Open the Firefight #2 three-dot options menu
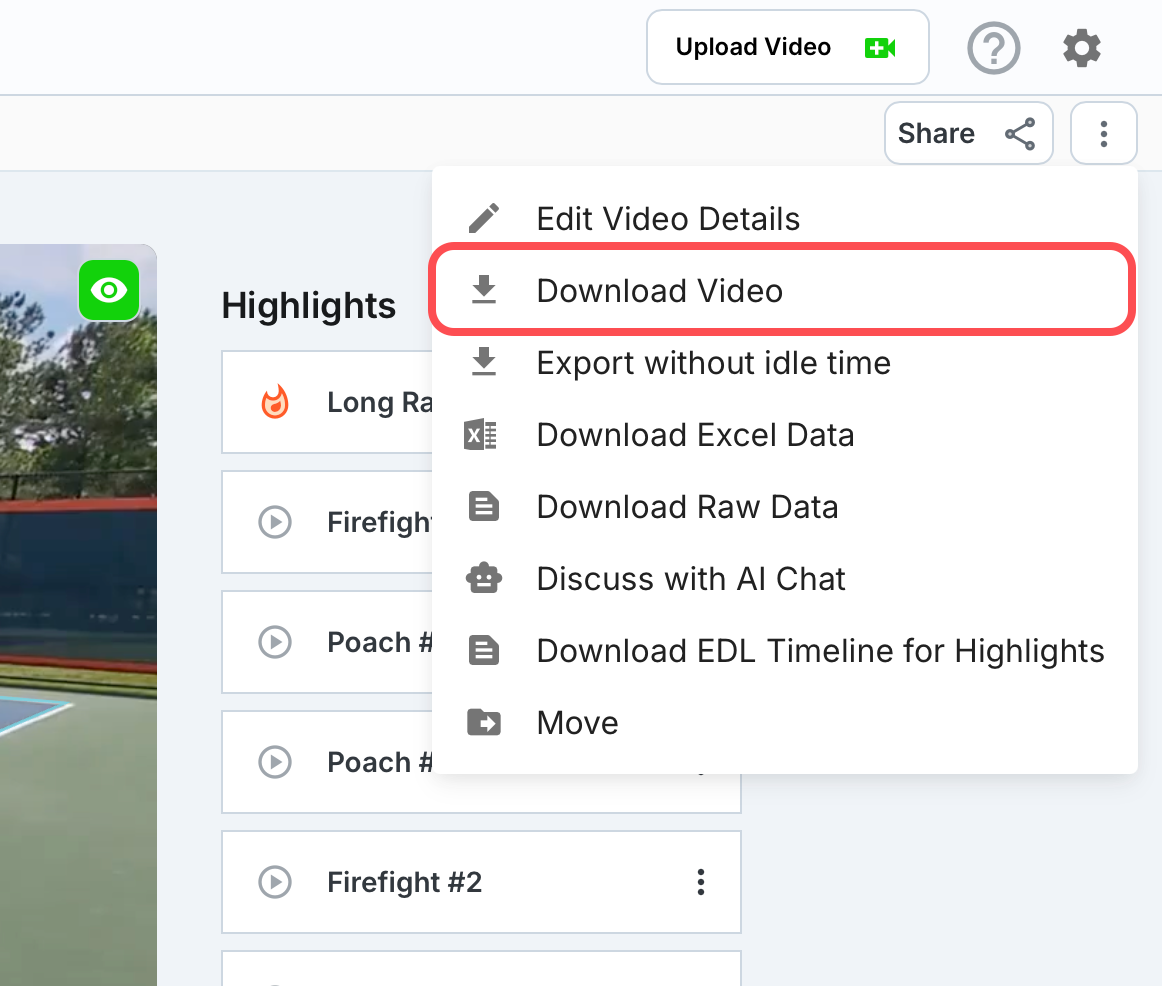The image size is (1162, 986). point(700,882)
